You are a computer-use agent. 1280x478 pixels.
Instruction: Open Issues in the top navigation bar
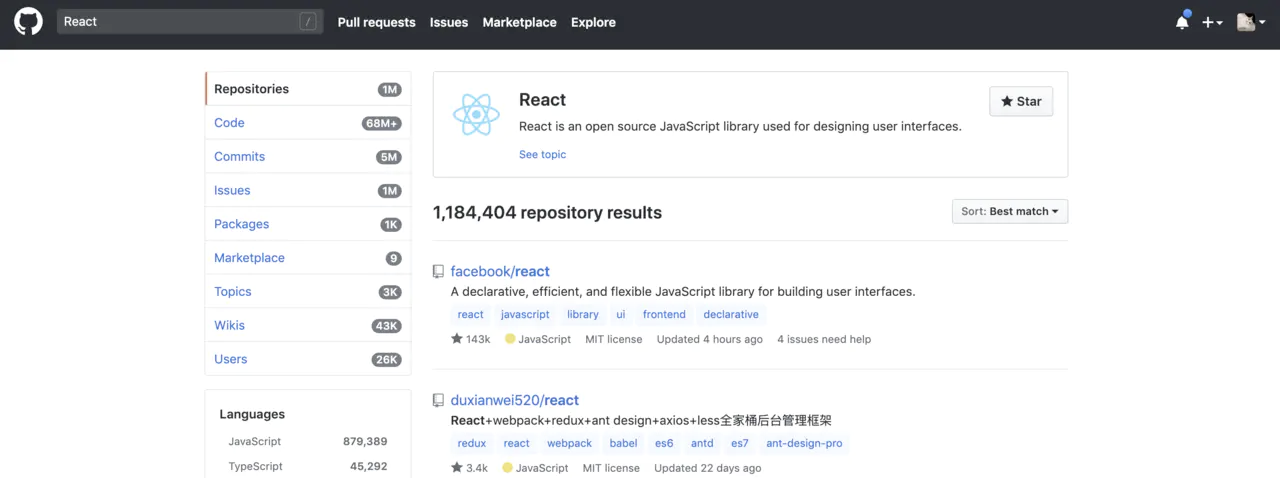click(x=449, y=22)
